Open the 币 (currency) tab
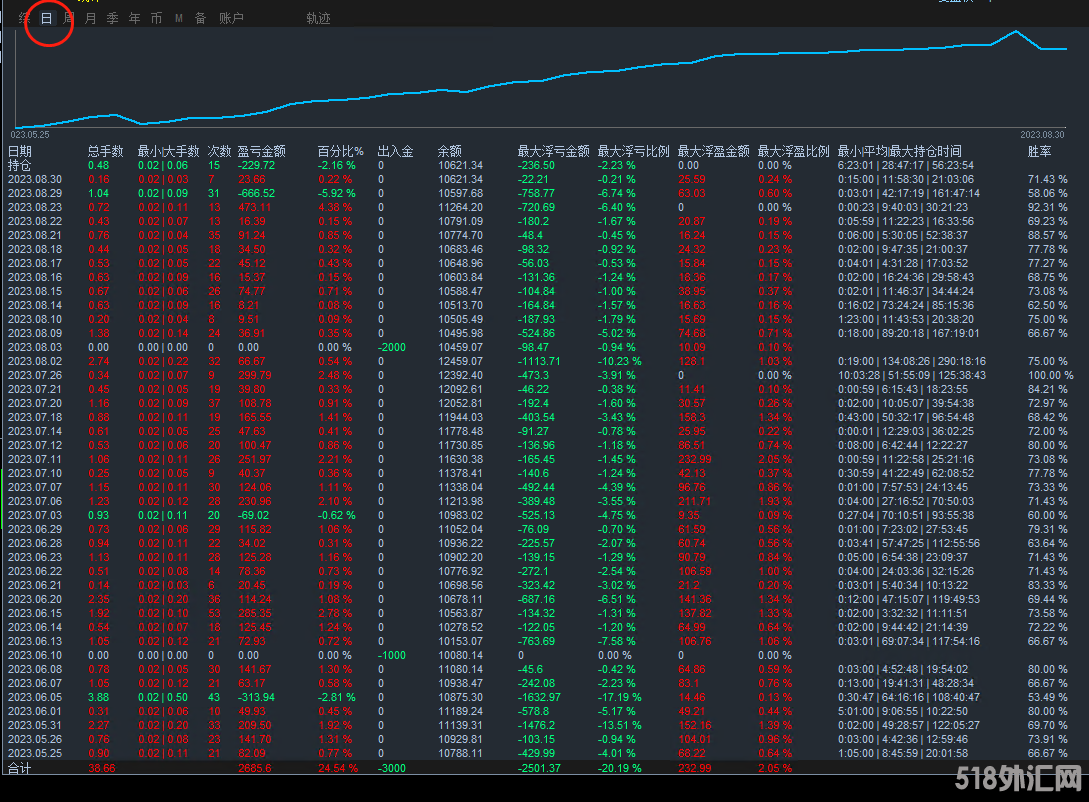Viewport: 1089px width, 802px height. point(156,18)
